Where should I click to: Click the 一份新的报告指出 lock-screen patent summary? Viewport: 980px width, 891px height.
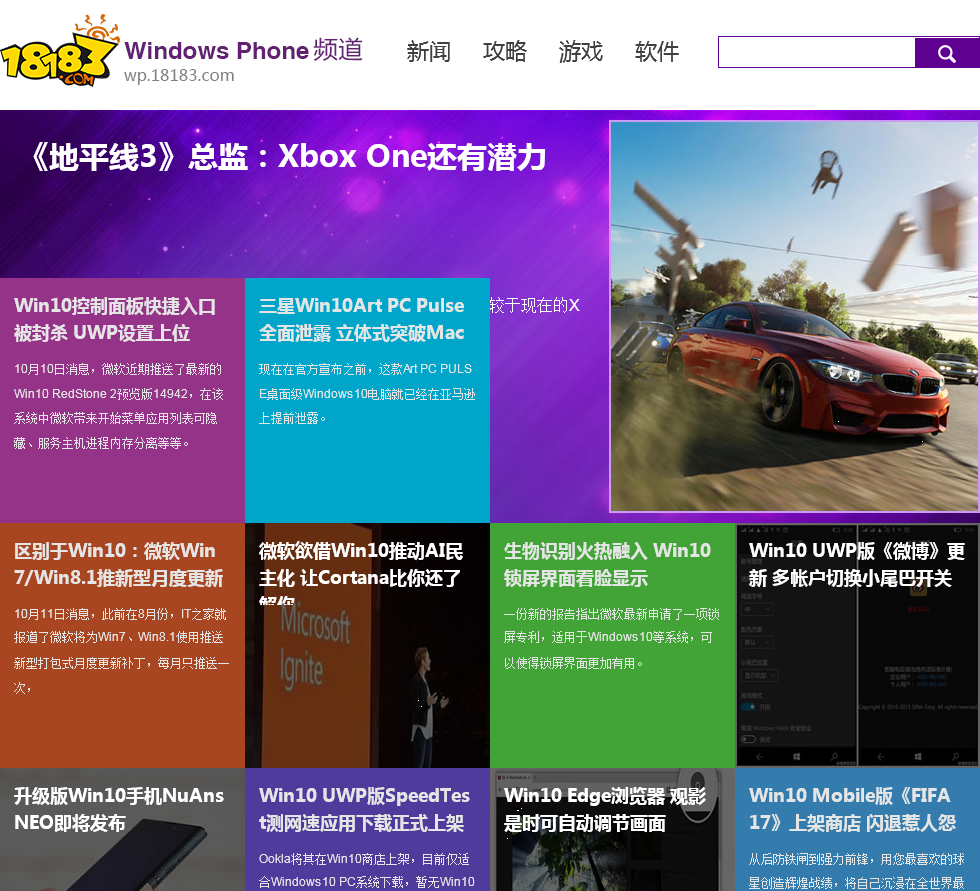(612, 639)
